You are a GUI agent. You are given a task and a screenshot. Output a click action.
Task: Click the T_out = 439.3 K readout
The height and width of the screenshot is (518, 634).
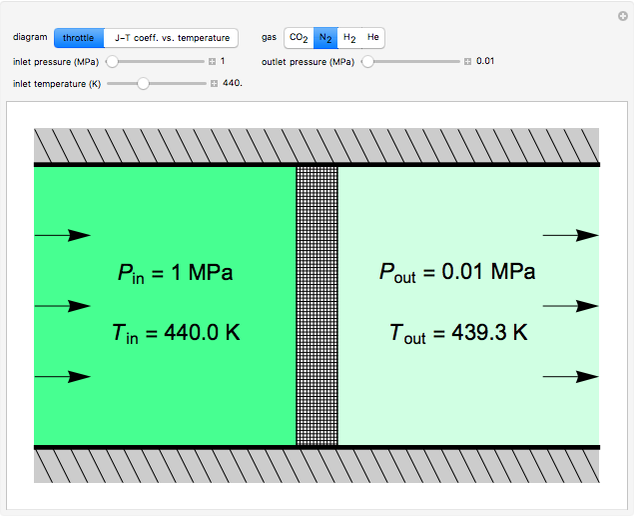coord(458,334)
